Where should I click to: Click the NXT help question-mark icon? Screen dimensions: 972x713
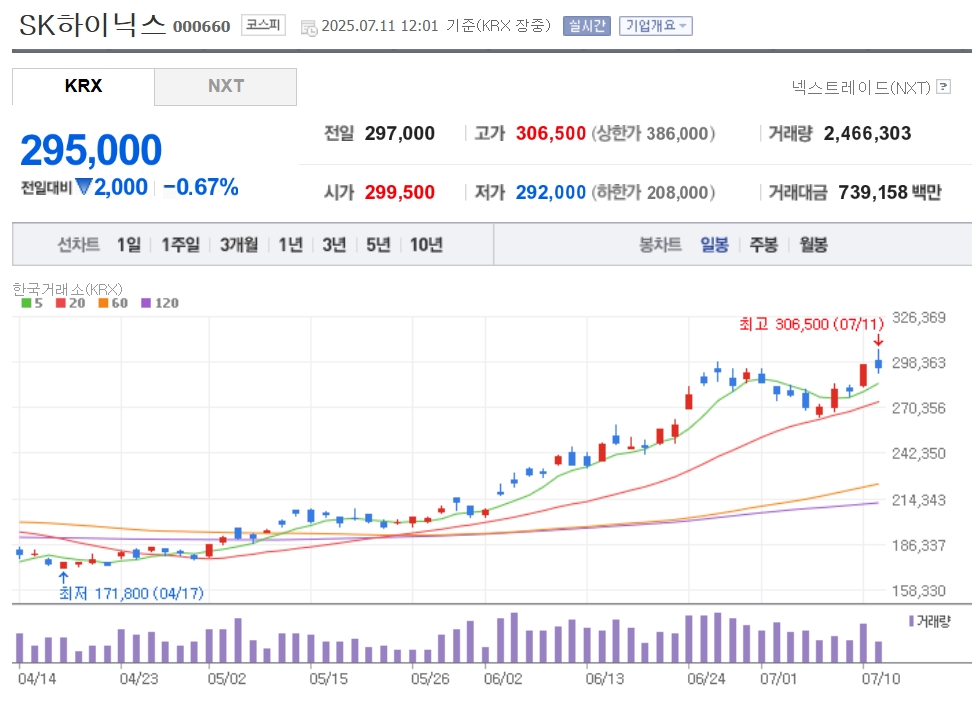coord(943,87)
